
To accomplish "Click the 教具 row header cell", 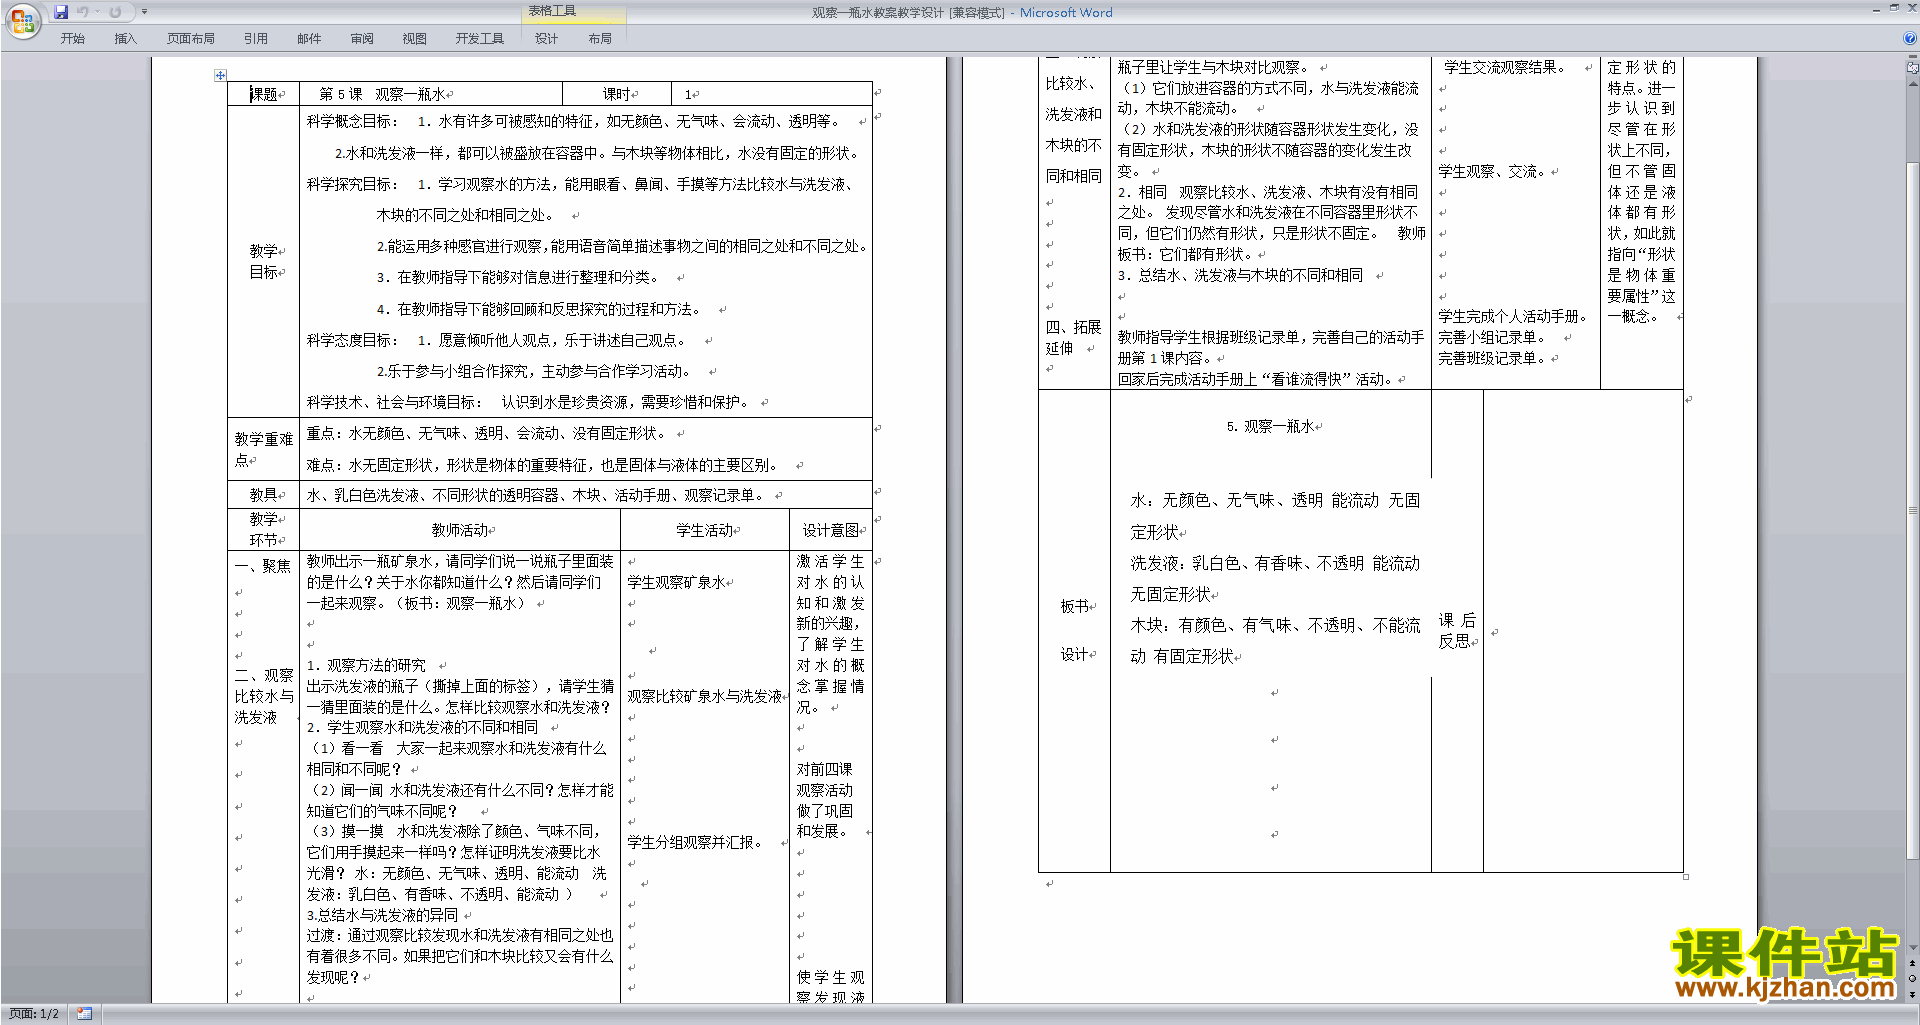I will [x=264, y=495].
